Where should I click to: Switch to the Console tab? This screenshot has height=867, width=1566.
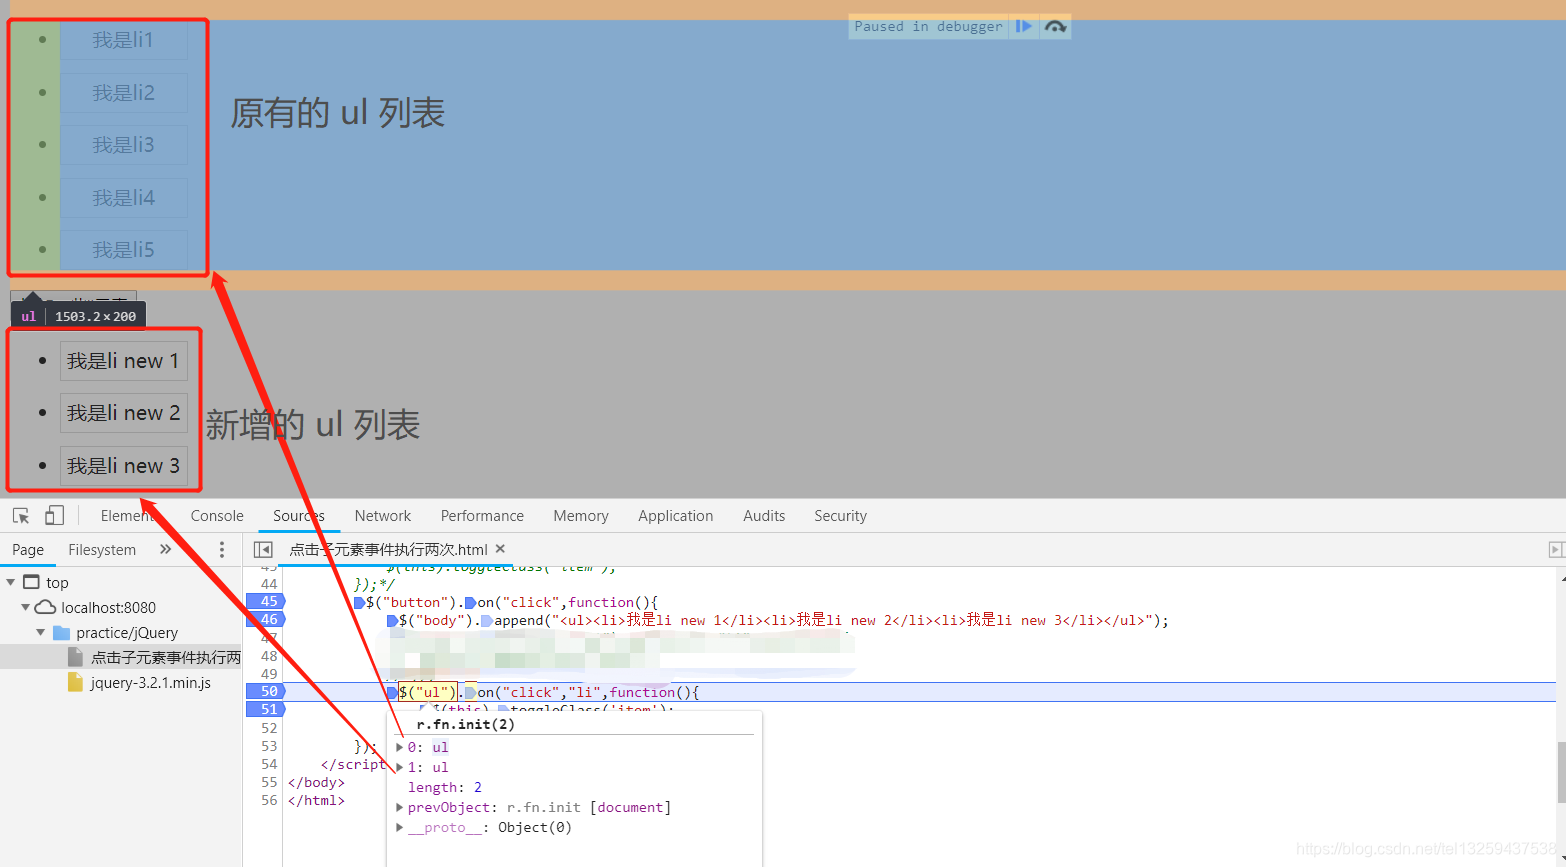pyautogui.click(x=217, y=516)
